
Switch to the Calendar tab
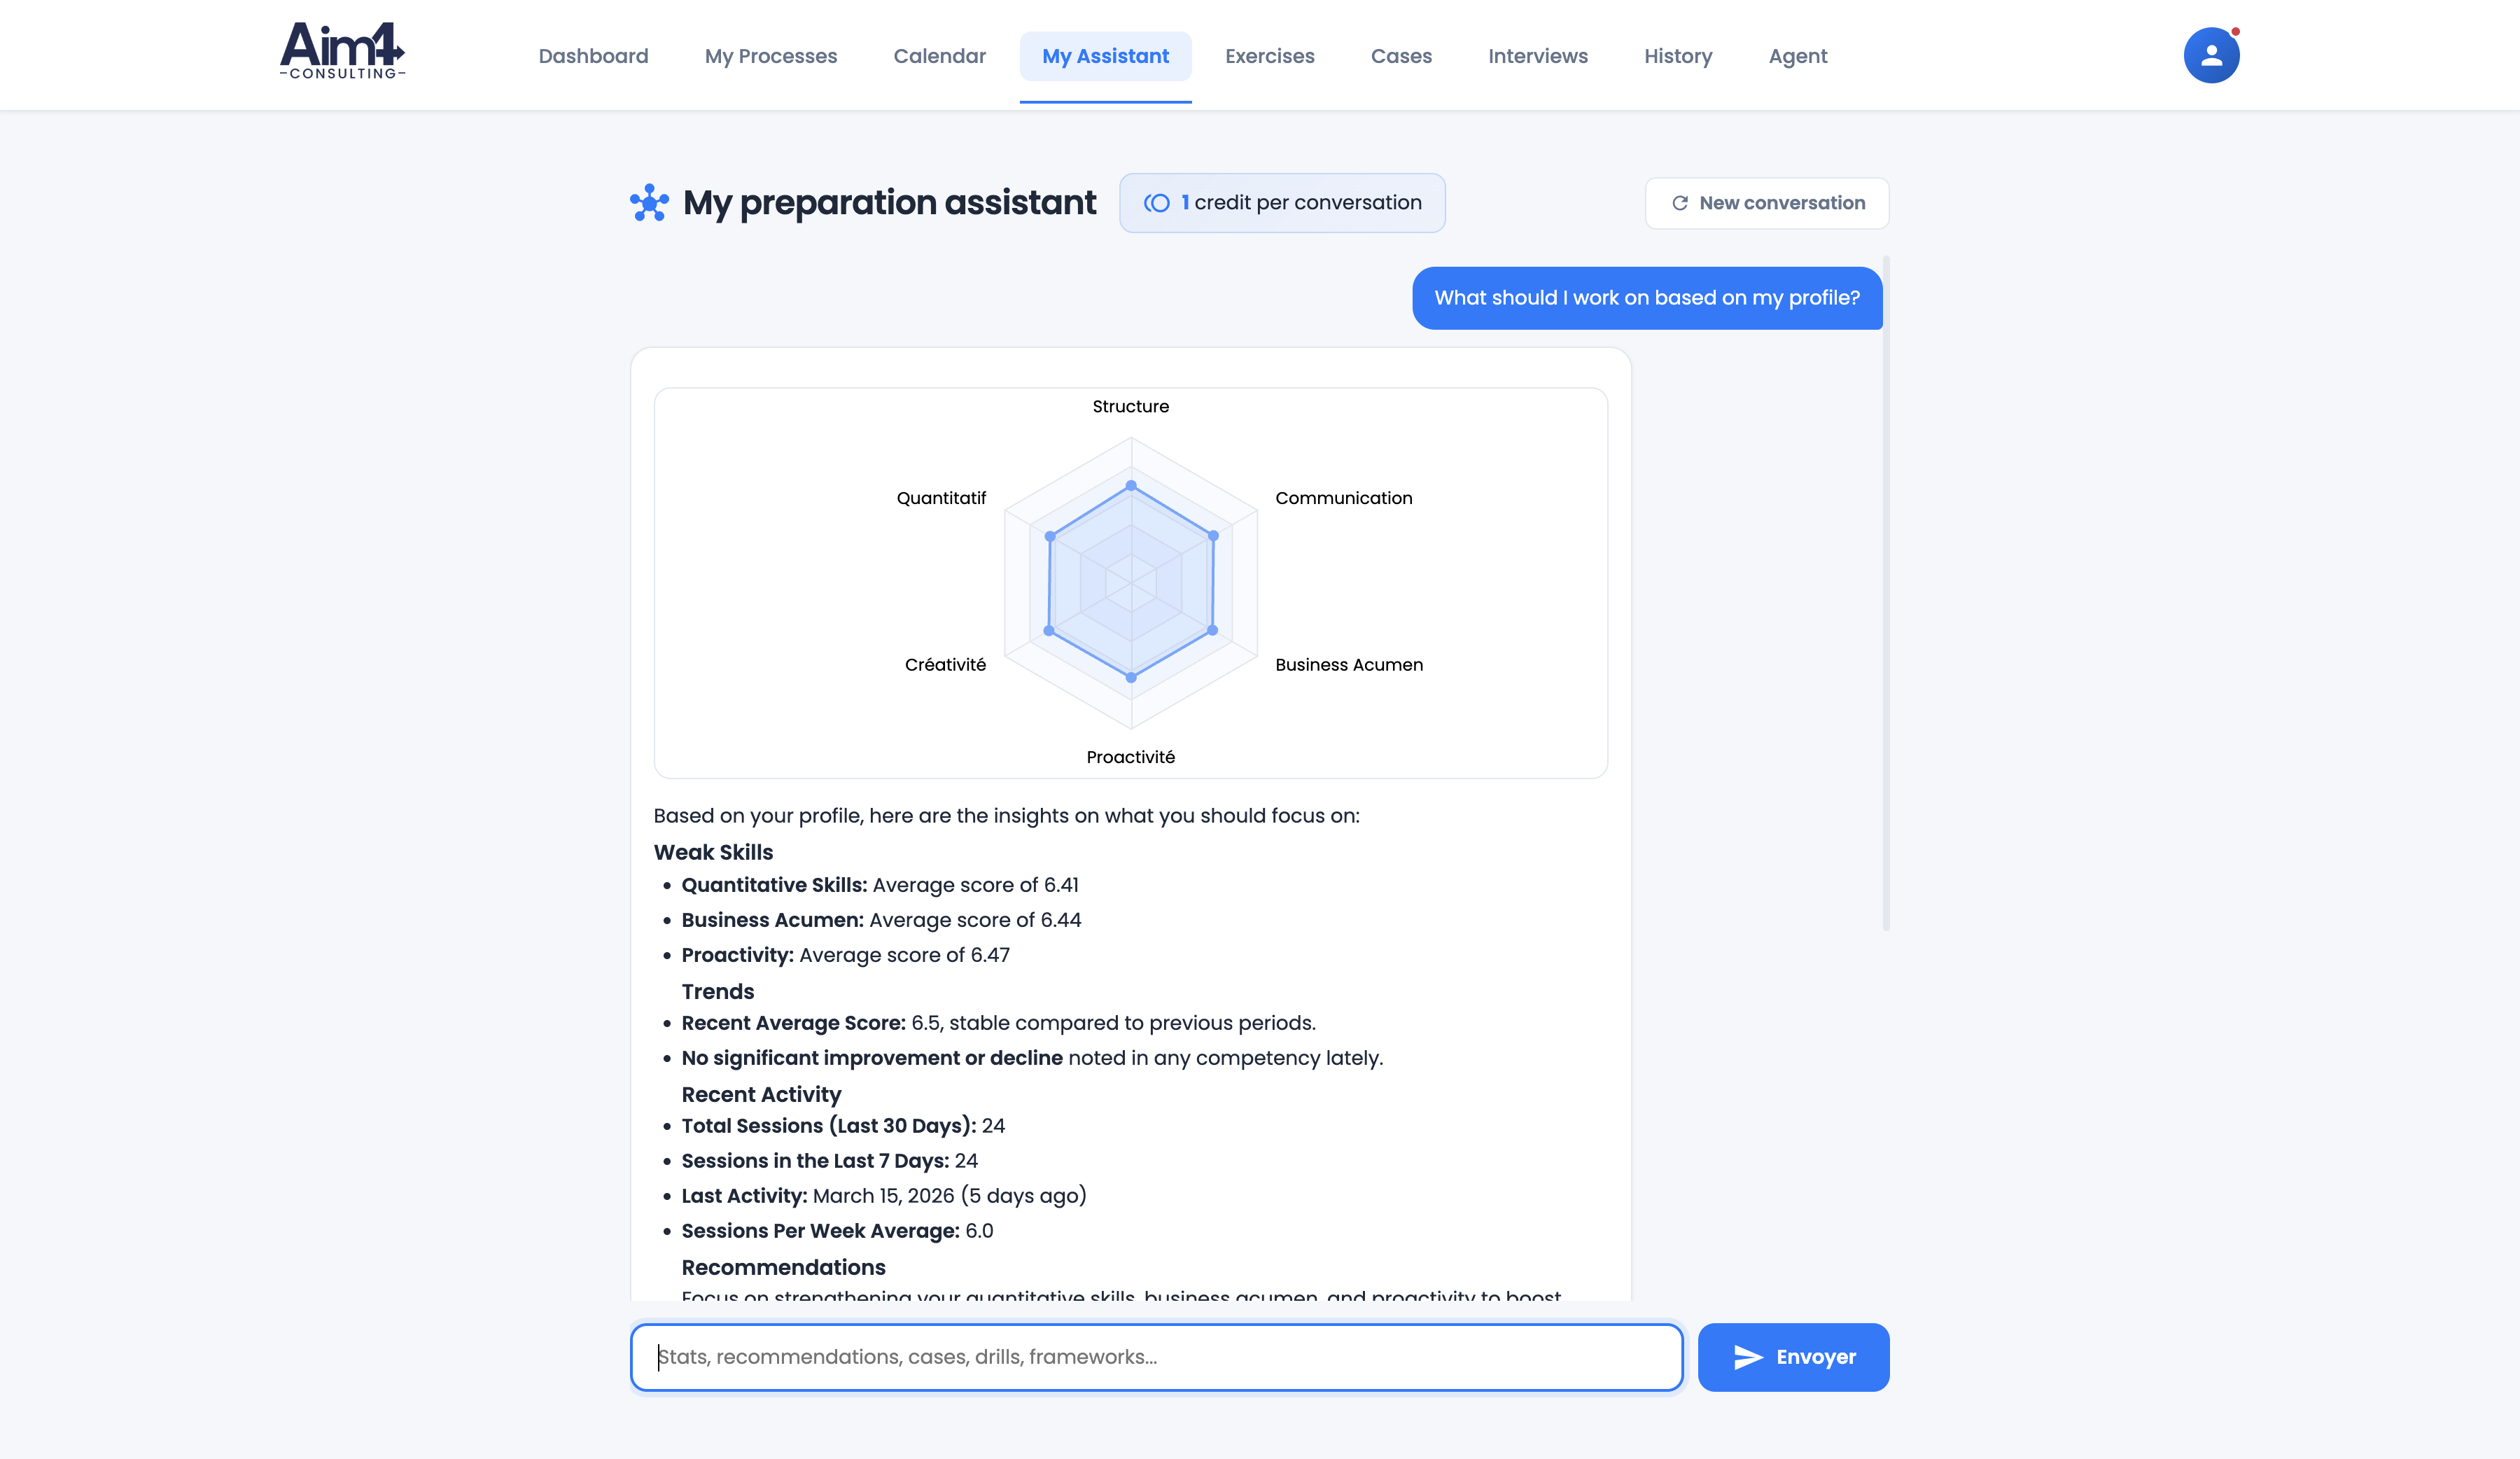939,56
